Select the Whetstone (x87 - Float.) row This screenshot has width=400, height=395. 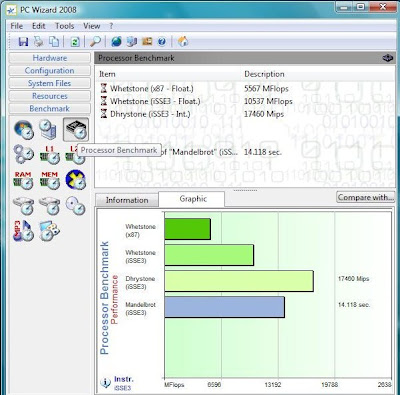point(245,88)
